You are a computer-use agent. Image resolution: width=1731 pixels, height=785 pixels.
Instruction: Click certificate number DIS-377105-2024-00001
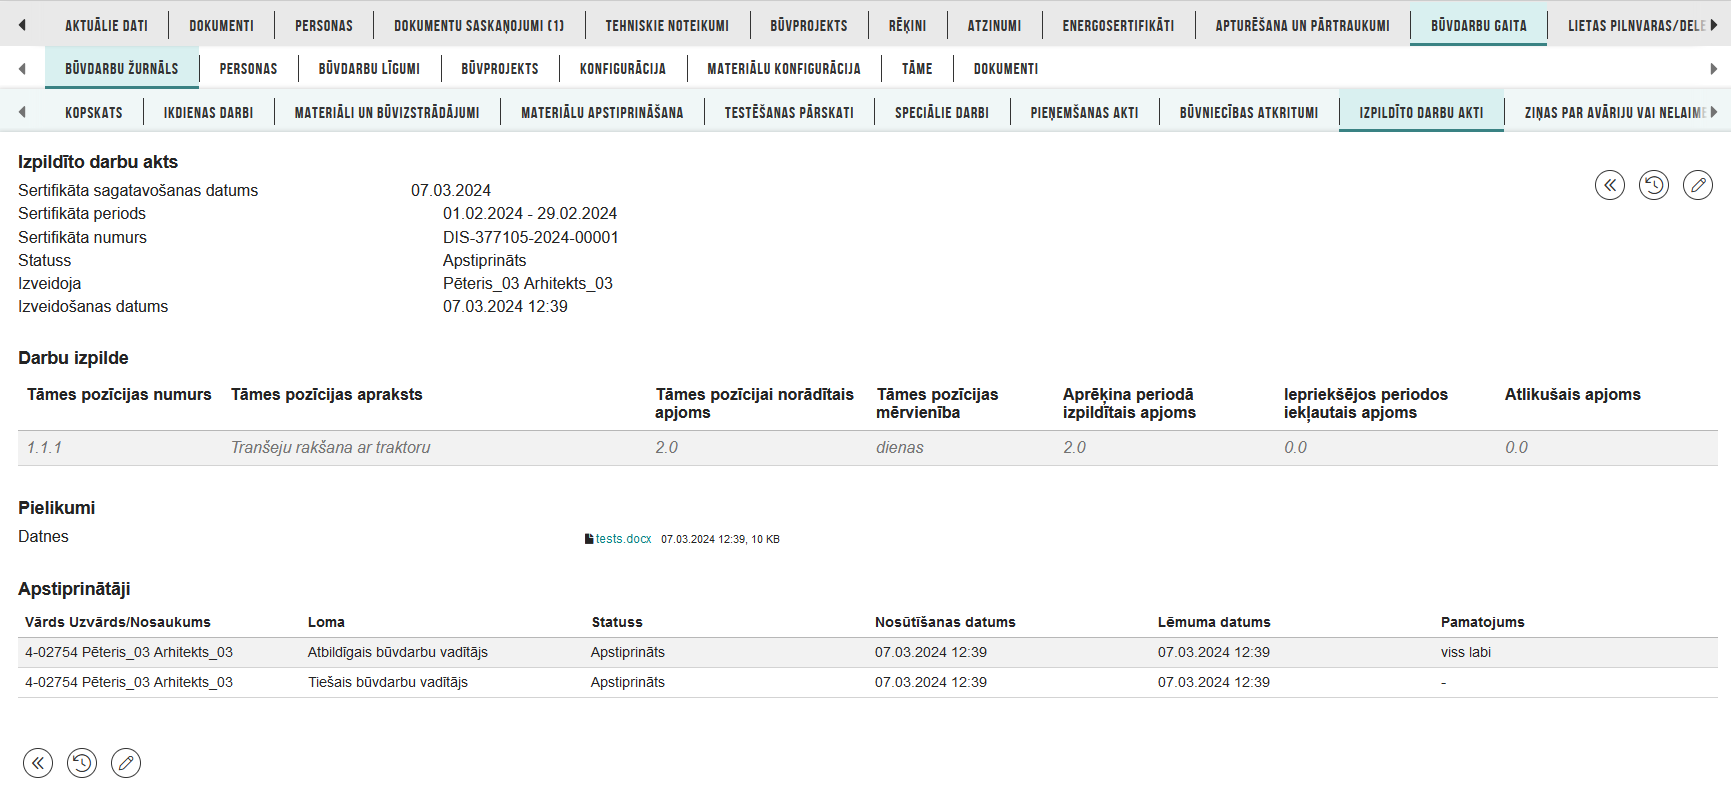pos(531,237)
